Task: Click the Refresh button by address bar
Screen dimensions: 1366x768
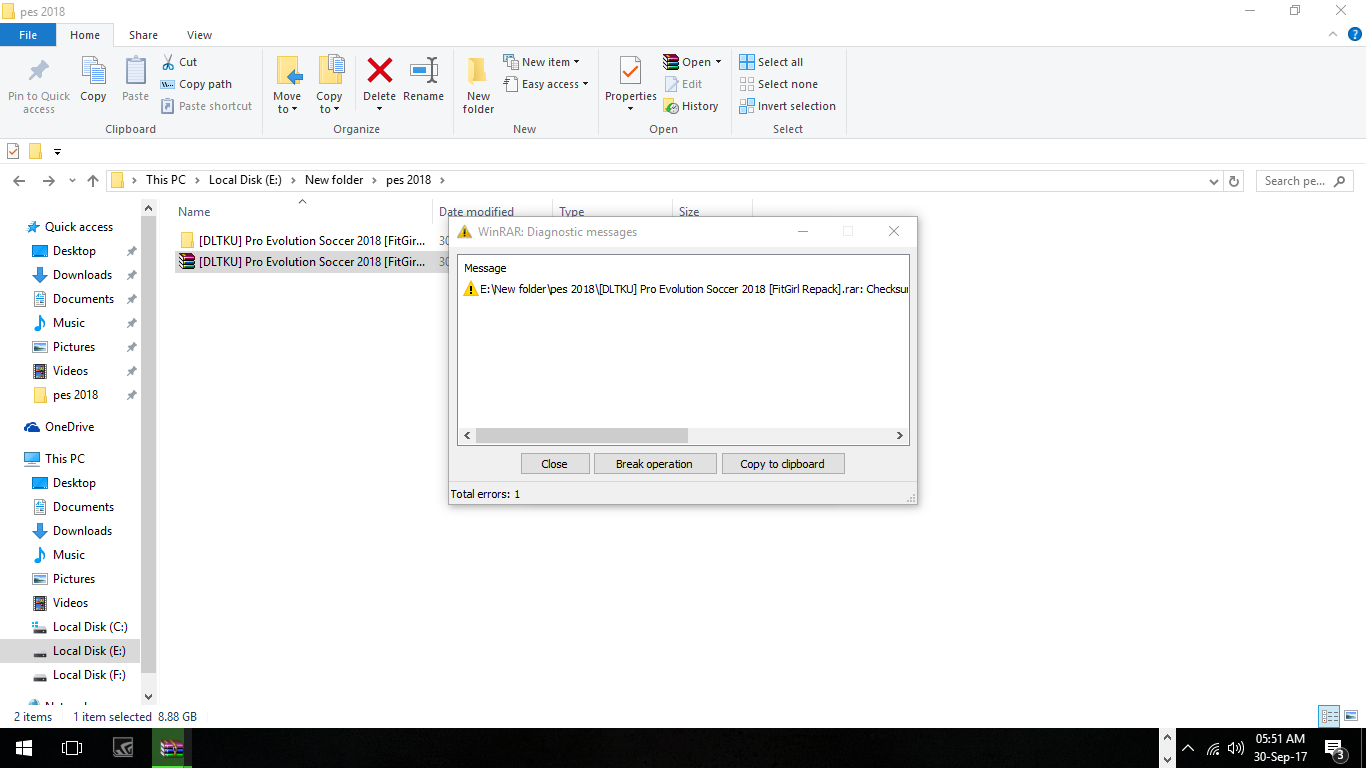Action: 1234,181
